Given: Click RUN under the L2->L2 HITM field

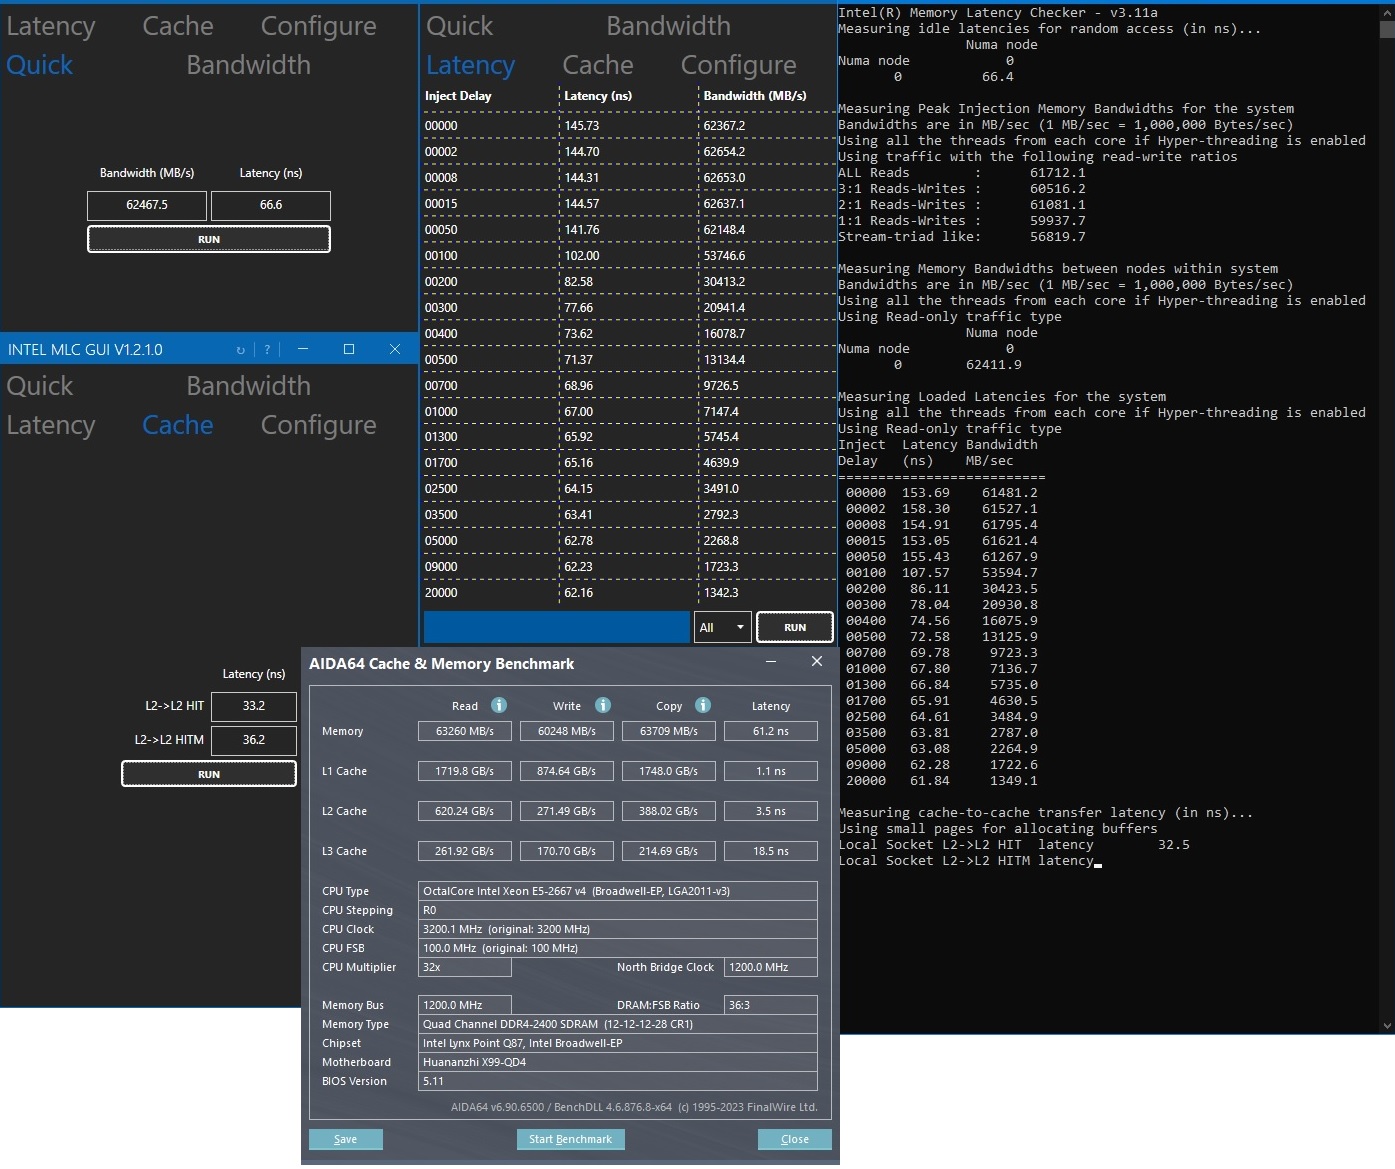Looking at the screenshot, I should pyautogui.click(x=209, y=774).
